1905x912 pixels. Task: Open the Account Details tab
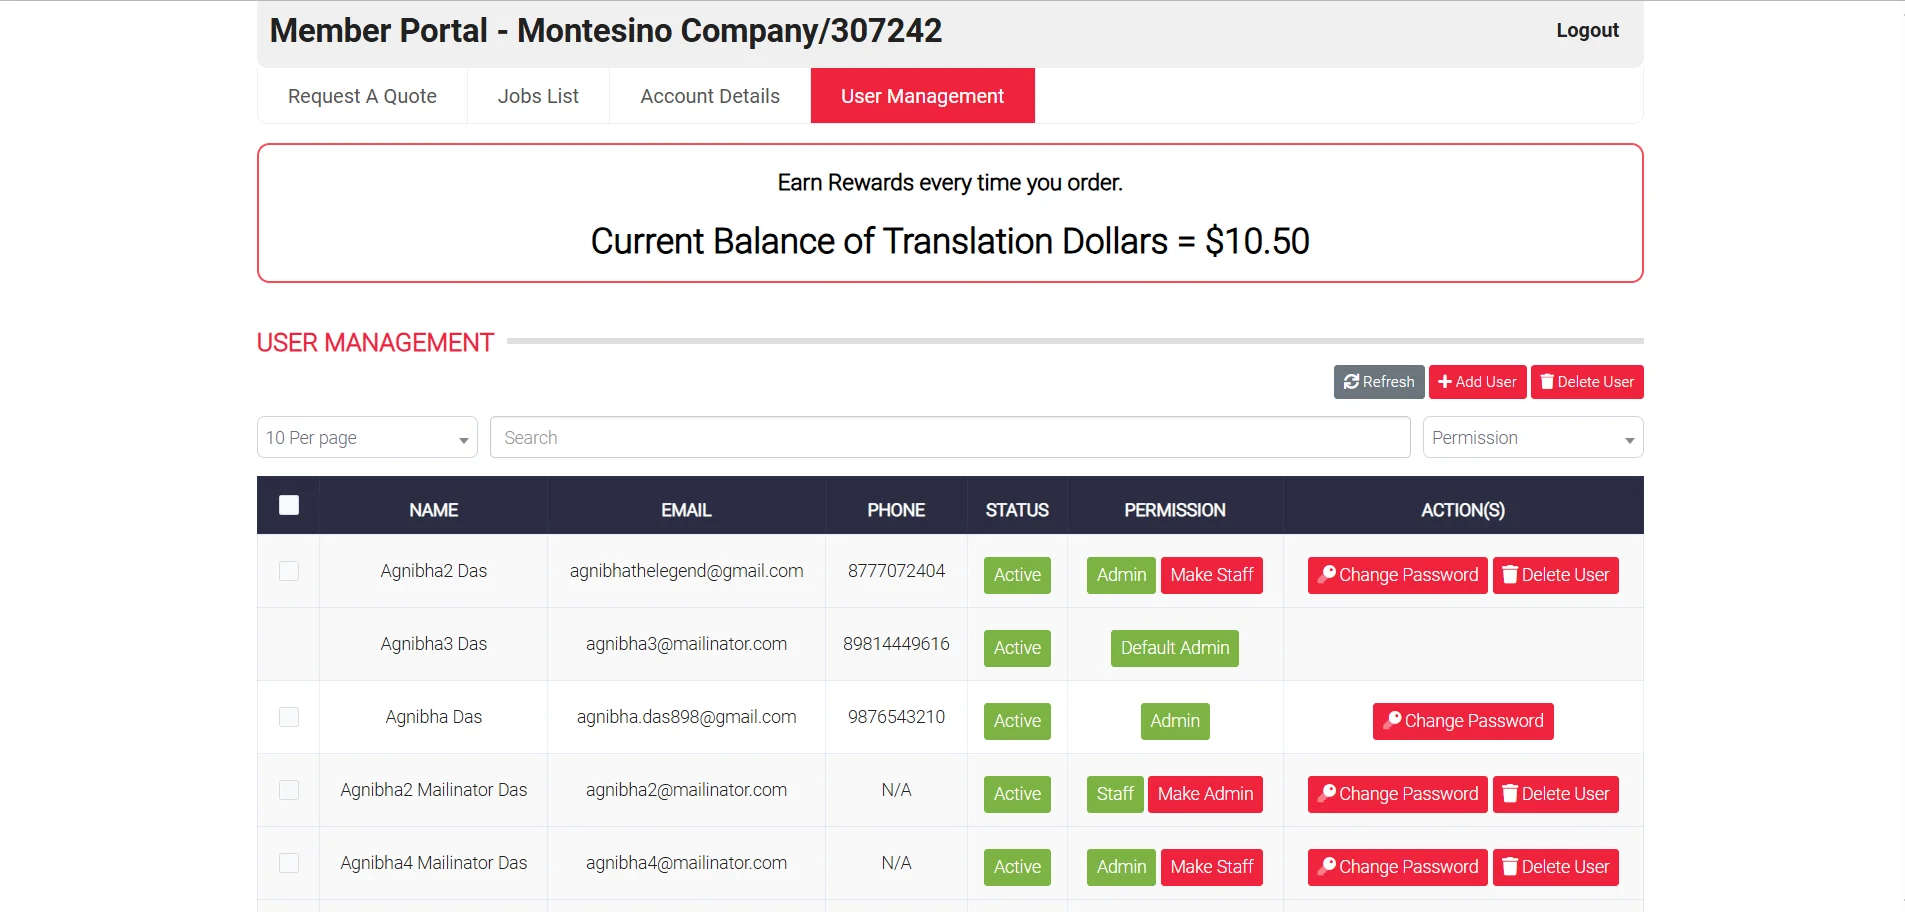pyautogui.click(x=710, y=96)
